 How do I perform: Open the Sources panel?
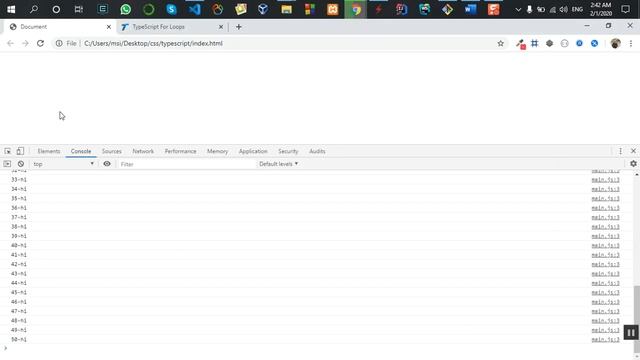112,151
